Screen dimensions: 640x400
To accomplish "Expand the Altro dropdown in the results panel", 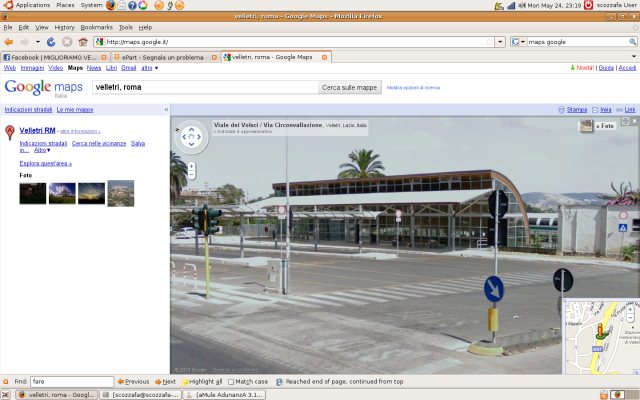I will [42, 150].
